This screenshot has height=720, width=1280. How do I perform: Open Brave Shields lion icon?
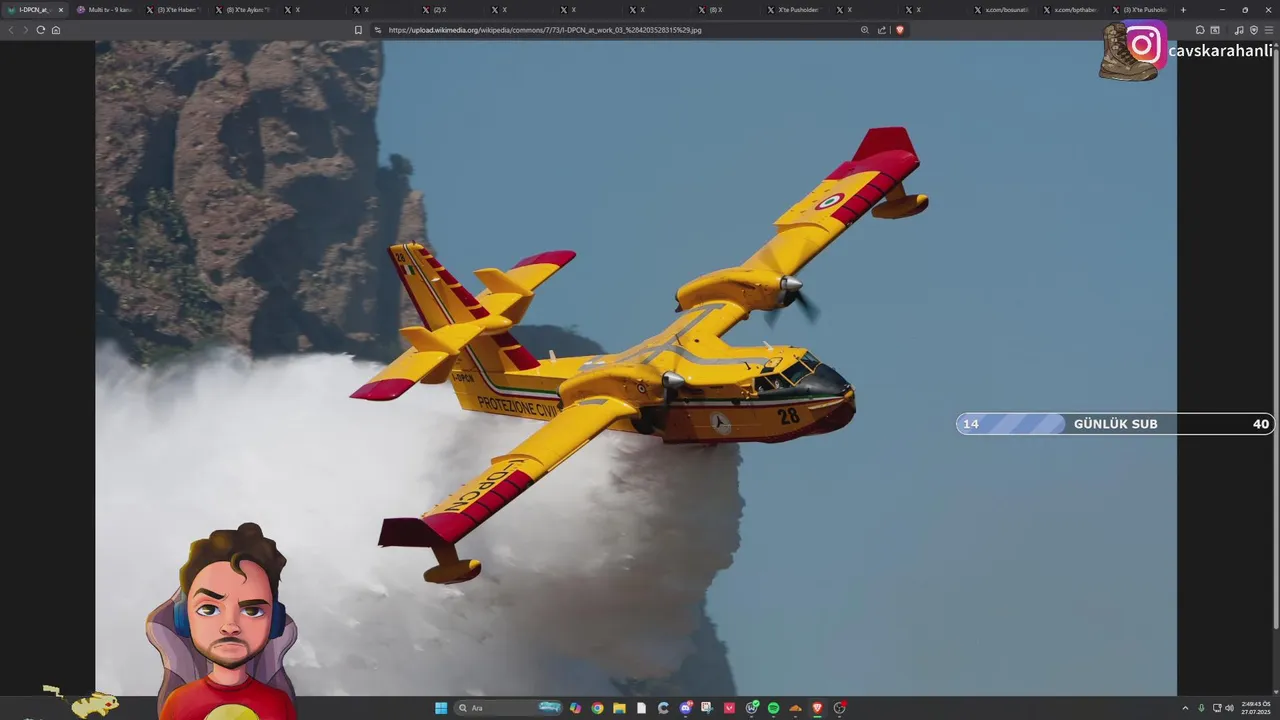899,30
